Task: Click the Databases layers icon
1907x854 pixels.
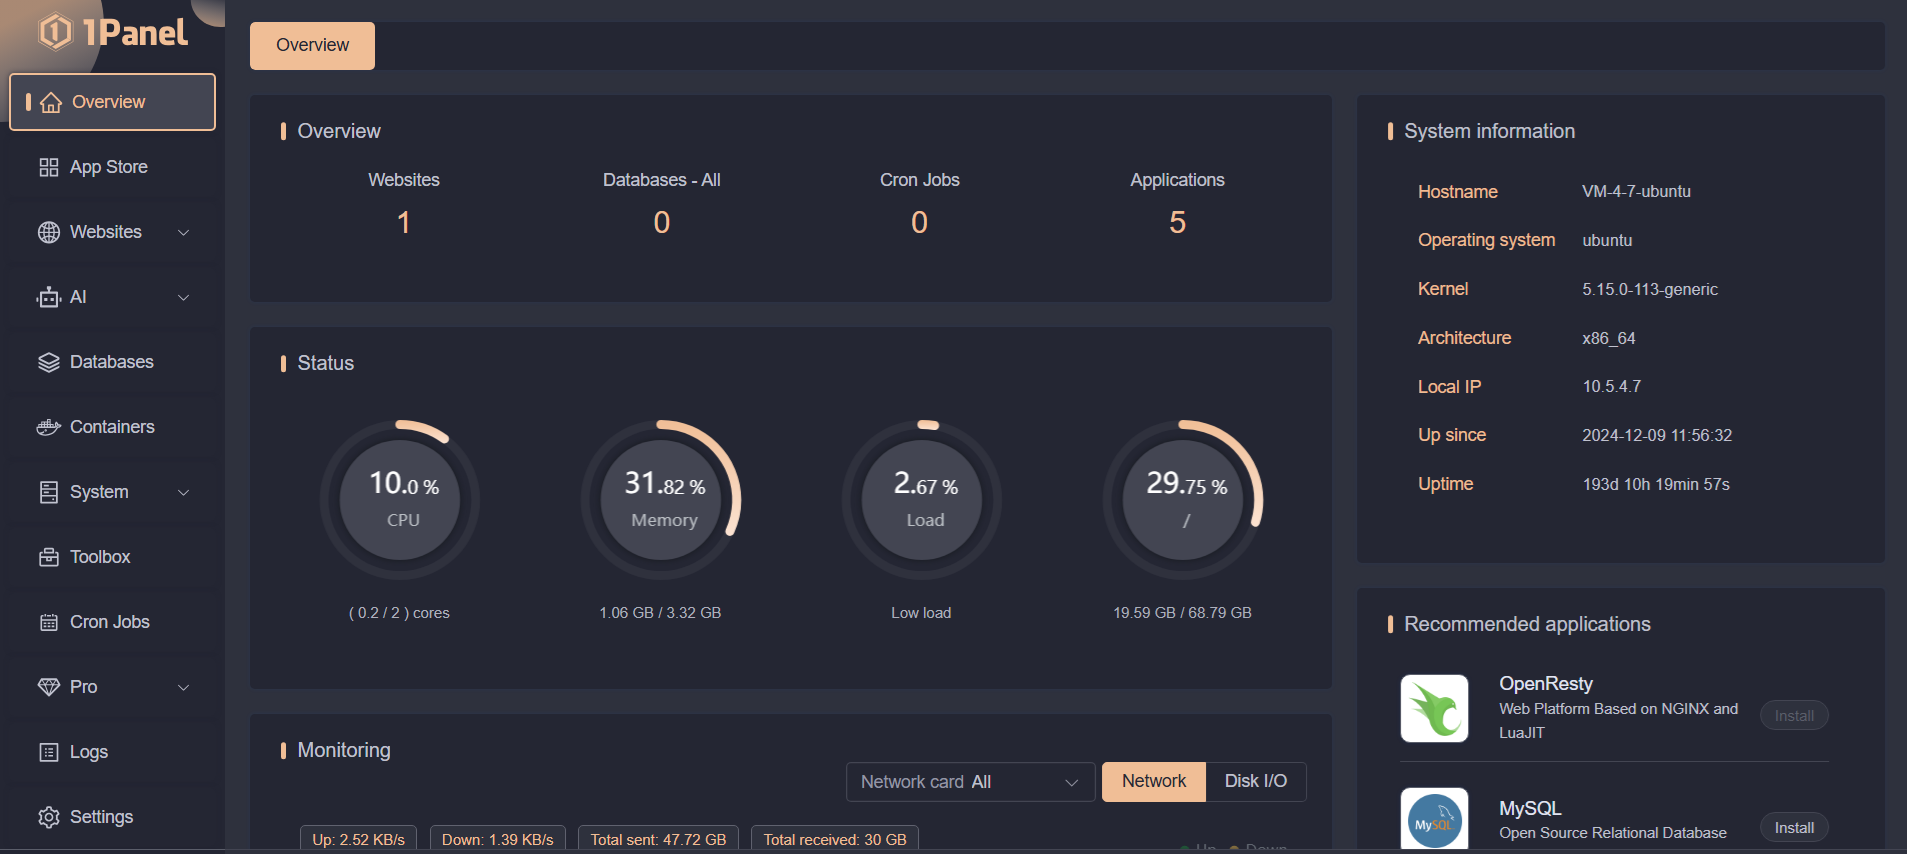Action: click(x=49, y=362)
